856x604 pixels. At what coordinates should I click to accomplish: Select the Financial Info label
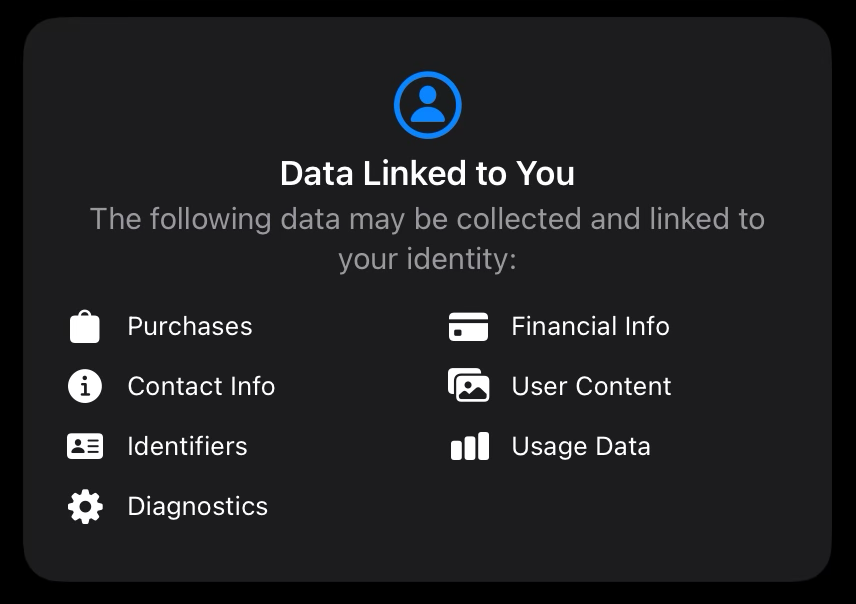[590, 327]
